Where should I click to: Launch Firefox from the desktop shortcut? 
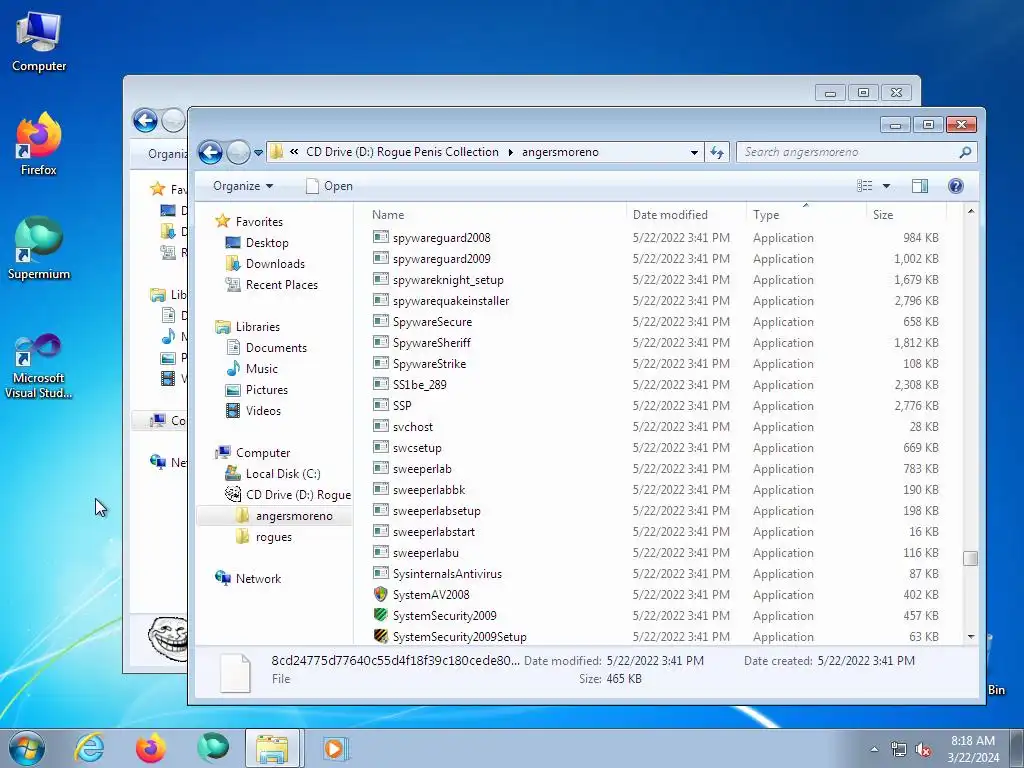pos(39,144)
